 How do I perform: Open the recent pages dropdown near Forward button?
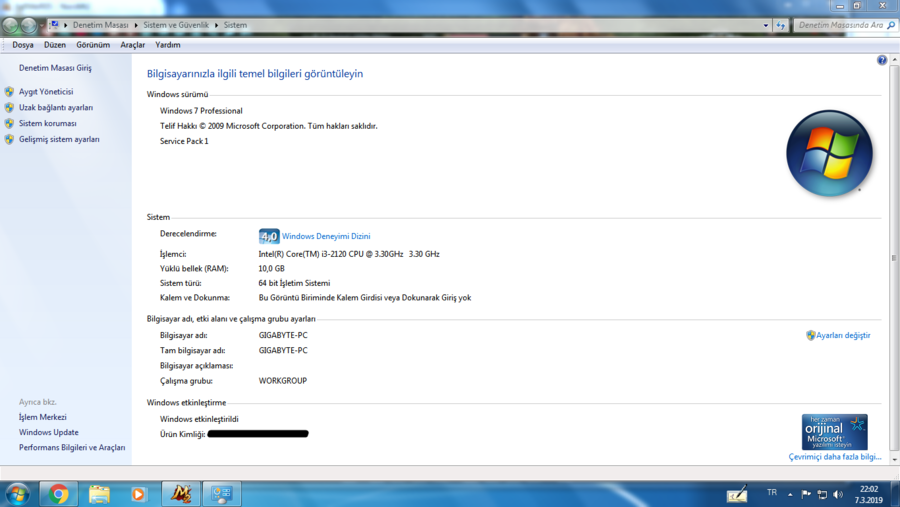click(41, 26)
